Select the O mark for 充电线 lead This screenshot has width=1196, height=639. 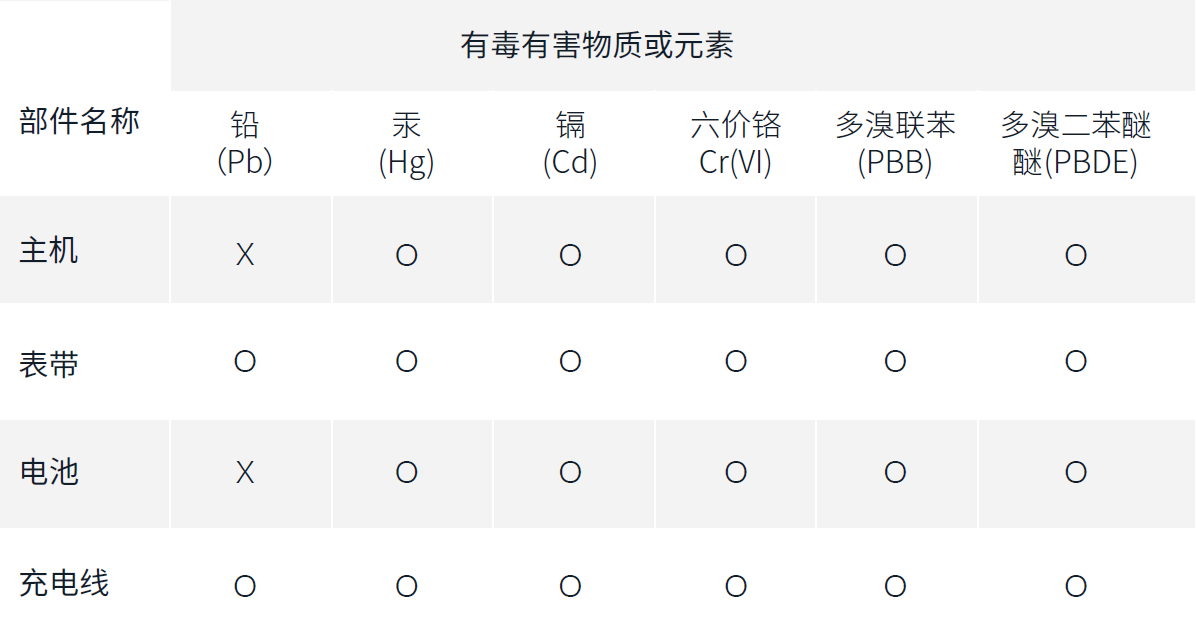tap(245, 586)
